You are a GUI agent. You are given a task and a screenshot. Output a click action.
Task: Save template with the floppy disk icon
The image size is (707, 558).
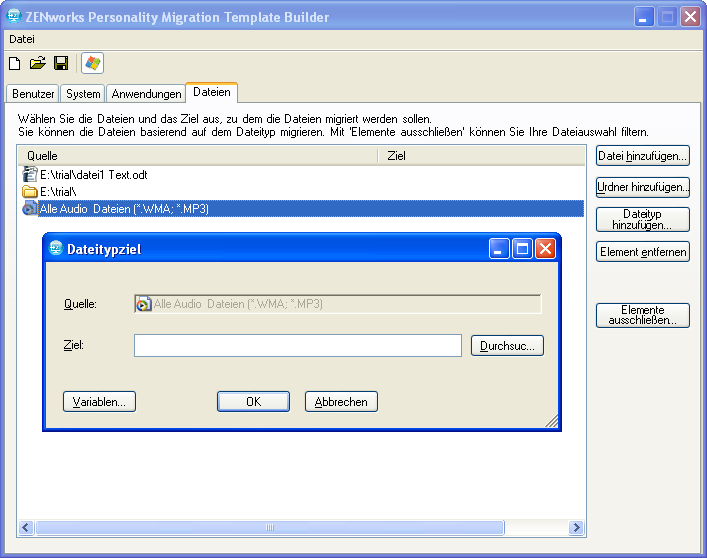[61, 63]
